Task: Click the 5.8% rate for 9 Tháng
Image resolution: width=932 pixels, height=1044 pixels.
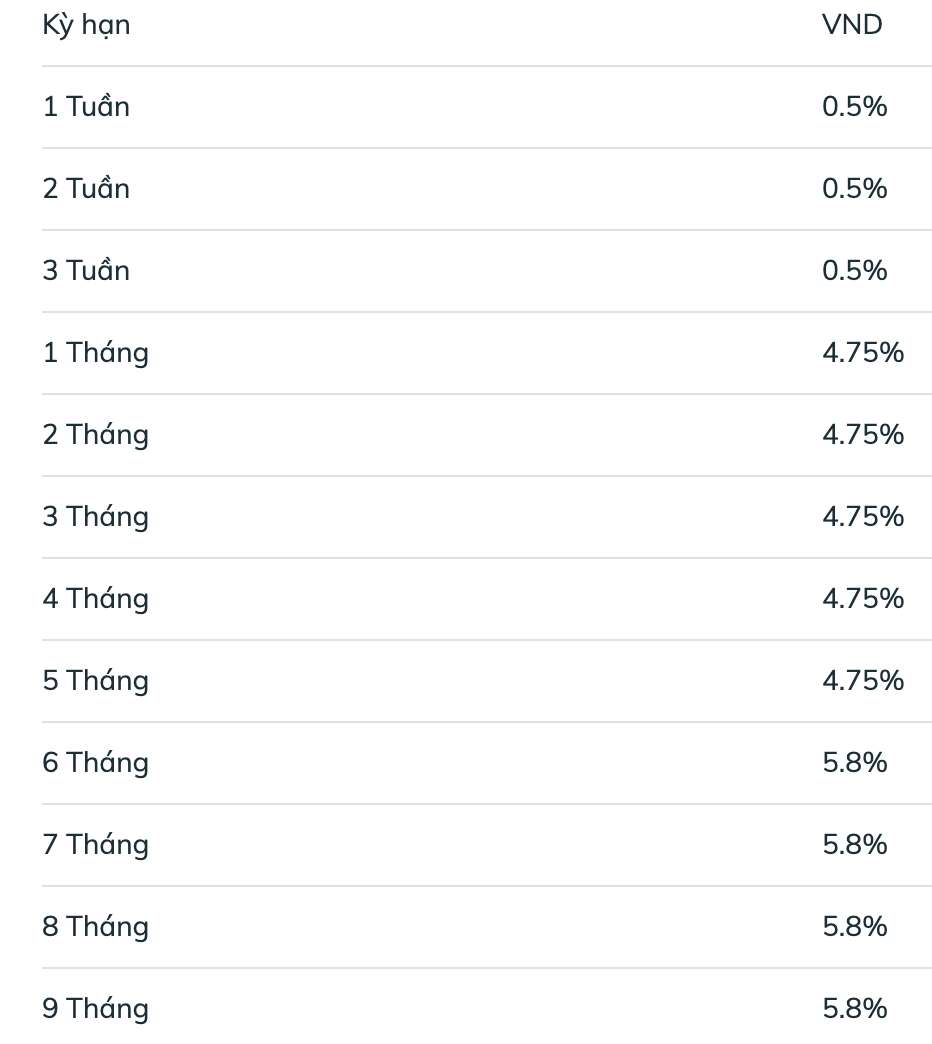Action: [x=854, y=1008]
